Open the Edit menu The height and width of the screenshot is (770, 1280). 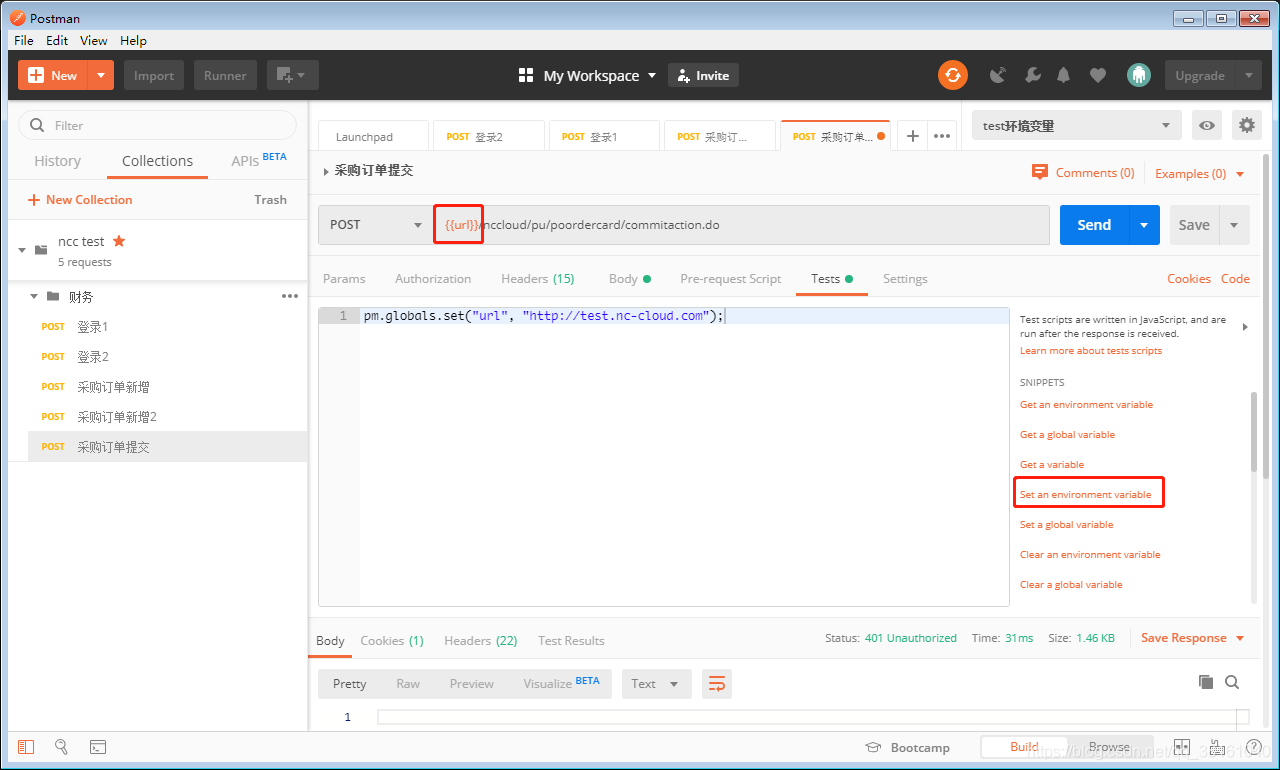tap(57, 40)
